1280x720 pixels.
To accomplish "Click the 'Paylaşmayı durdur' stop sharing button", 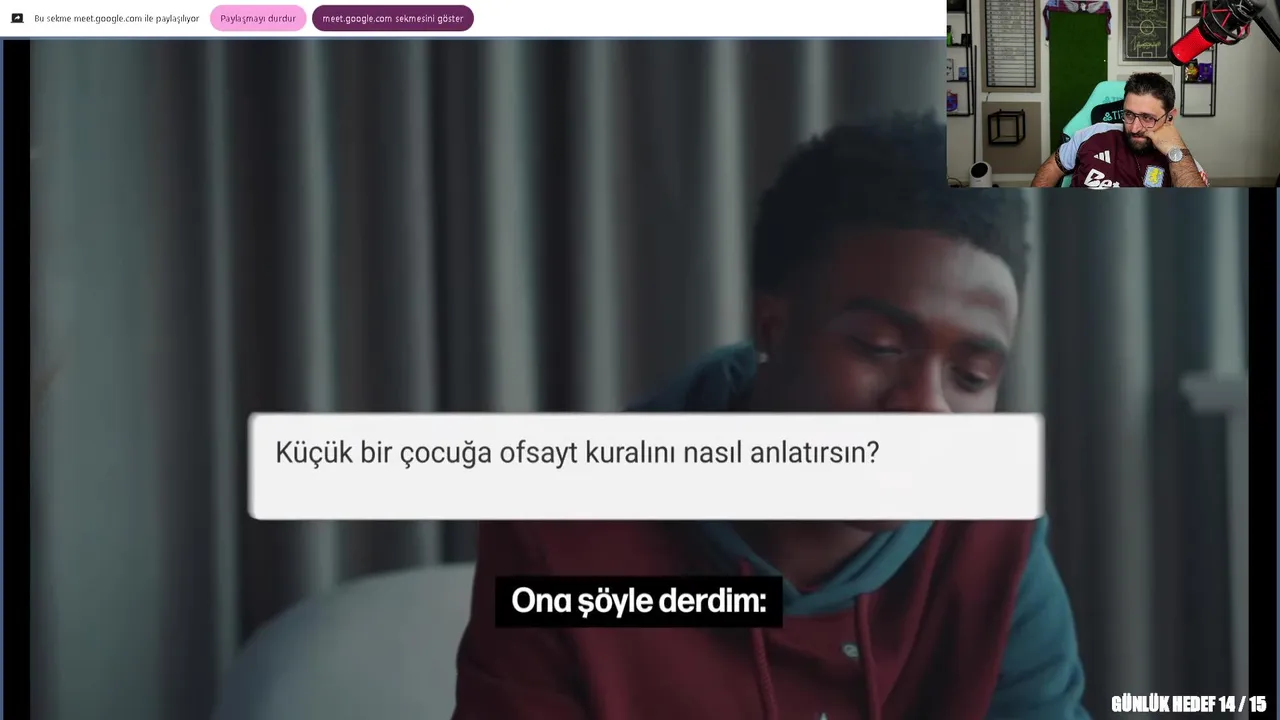I will [x=258, y=18].
